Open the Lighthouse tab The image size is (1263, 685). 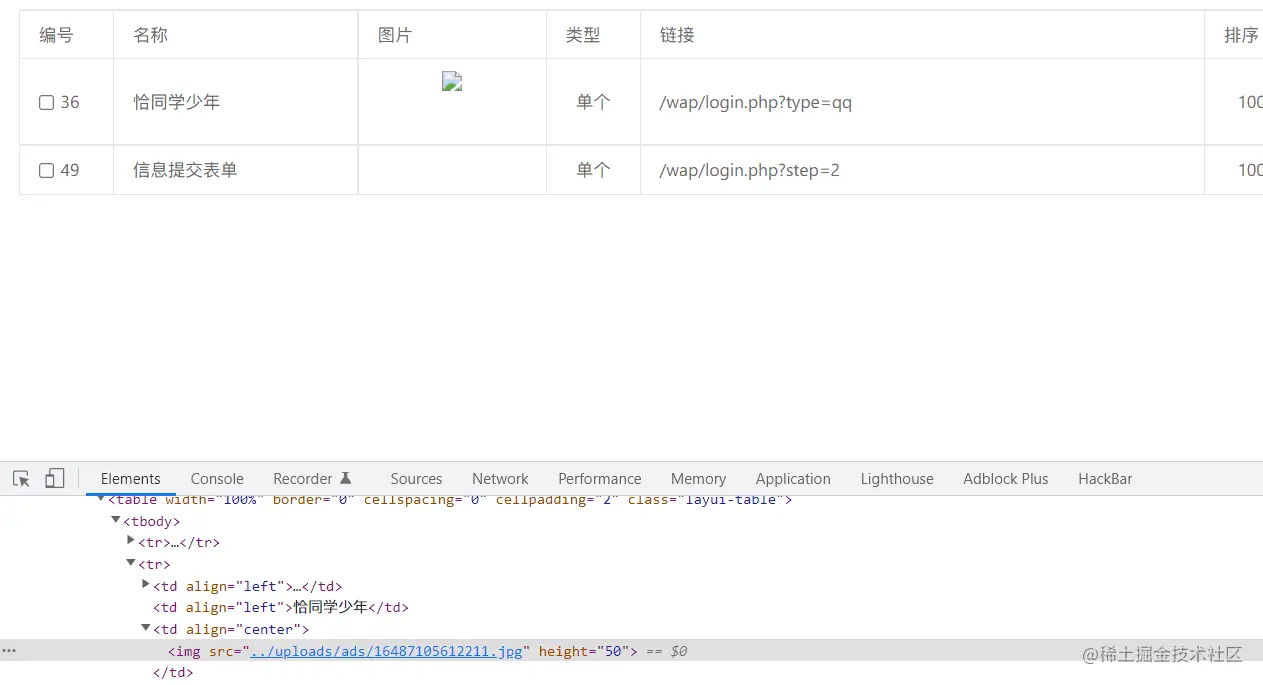897,479
